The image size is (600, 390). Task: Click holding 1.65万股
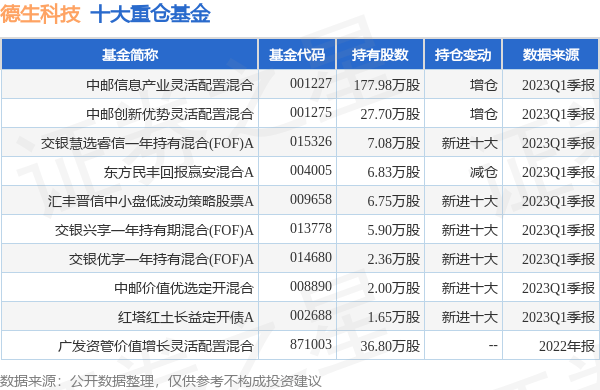pos(394,317)
